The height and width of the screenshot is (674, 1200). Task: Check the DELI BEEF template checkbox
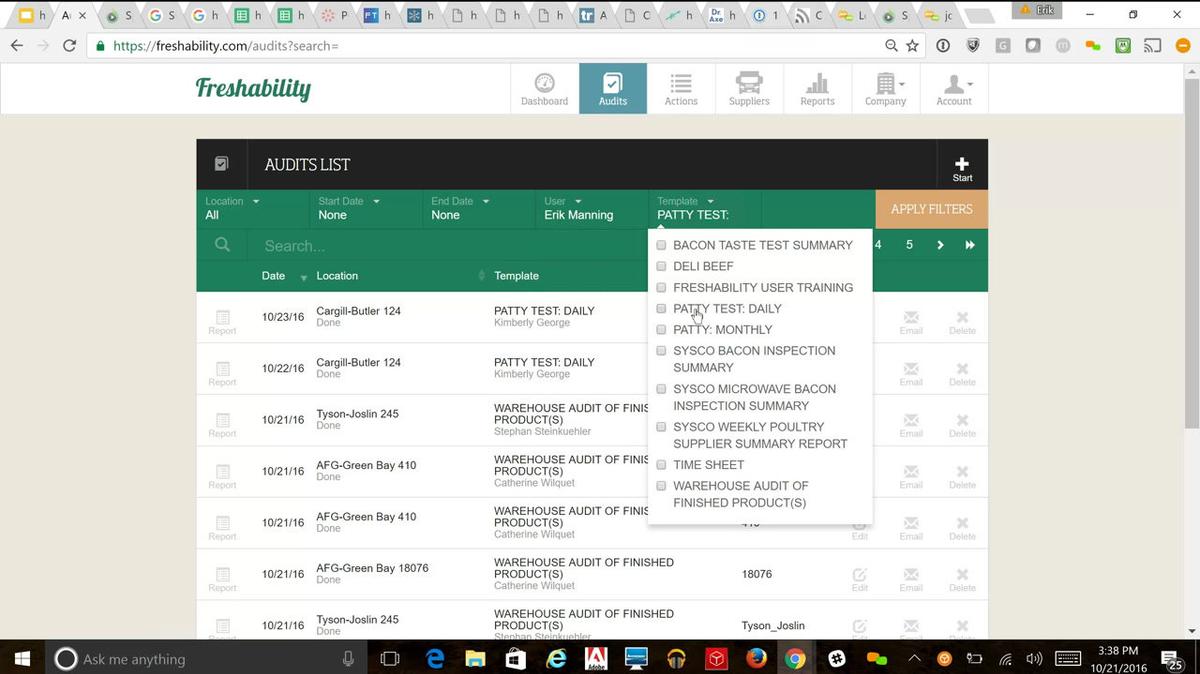pyautogui.click(x=661, y=267)
